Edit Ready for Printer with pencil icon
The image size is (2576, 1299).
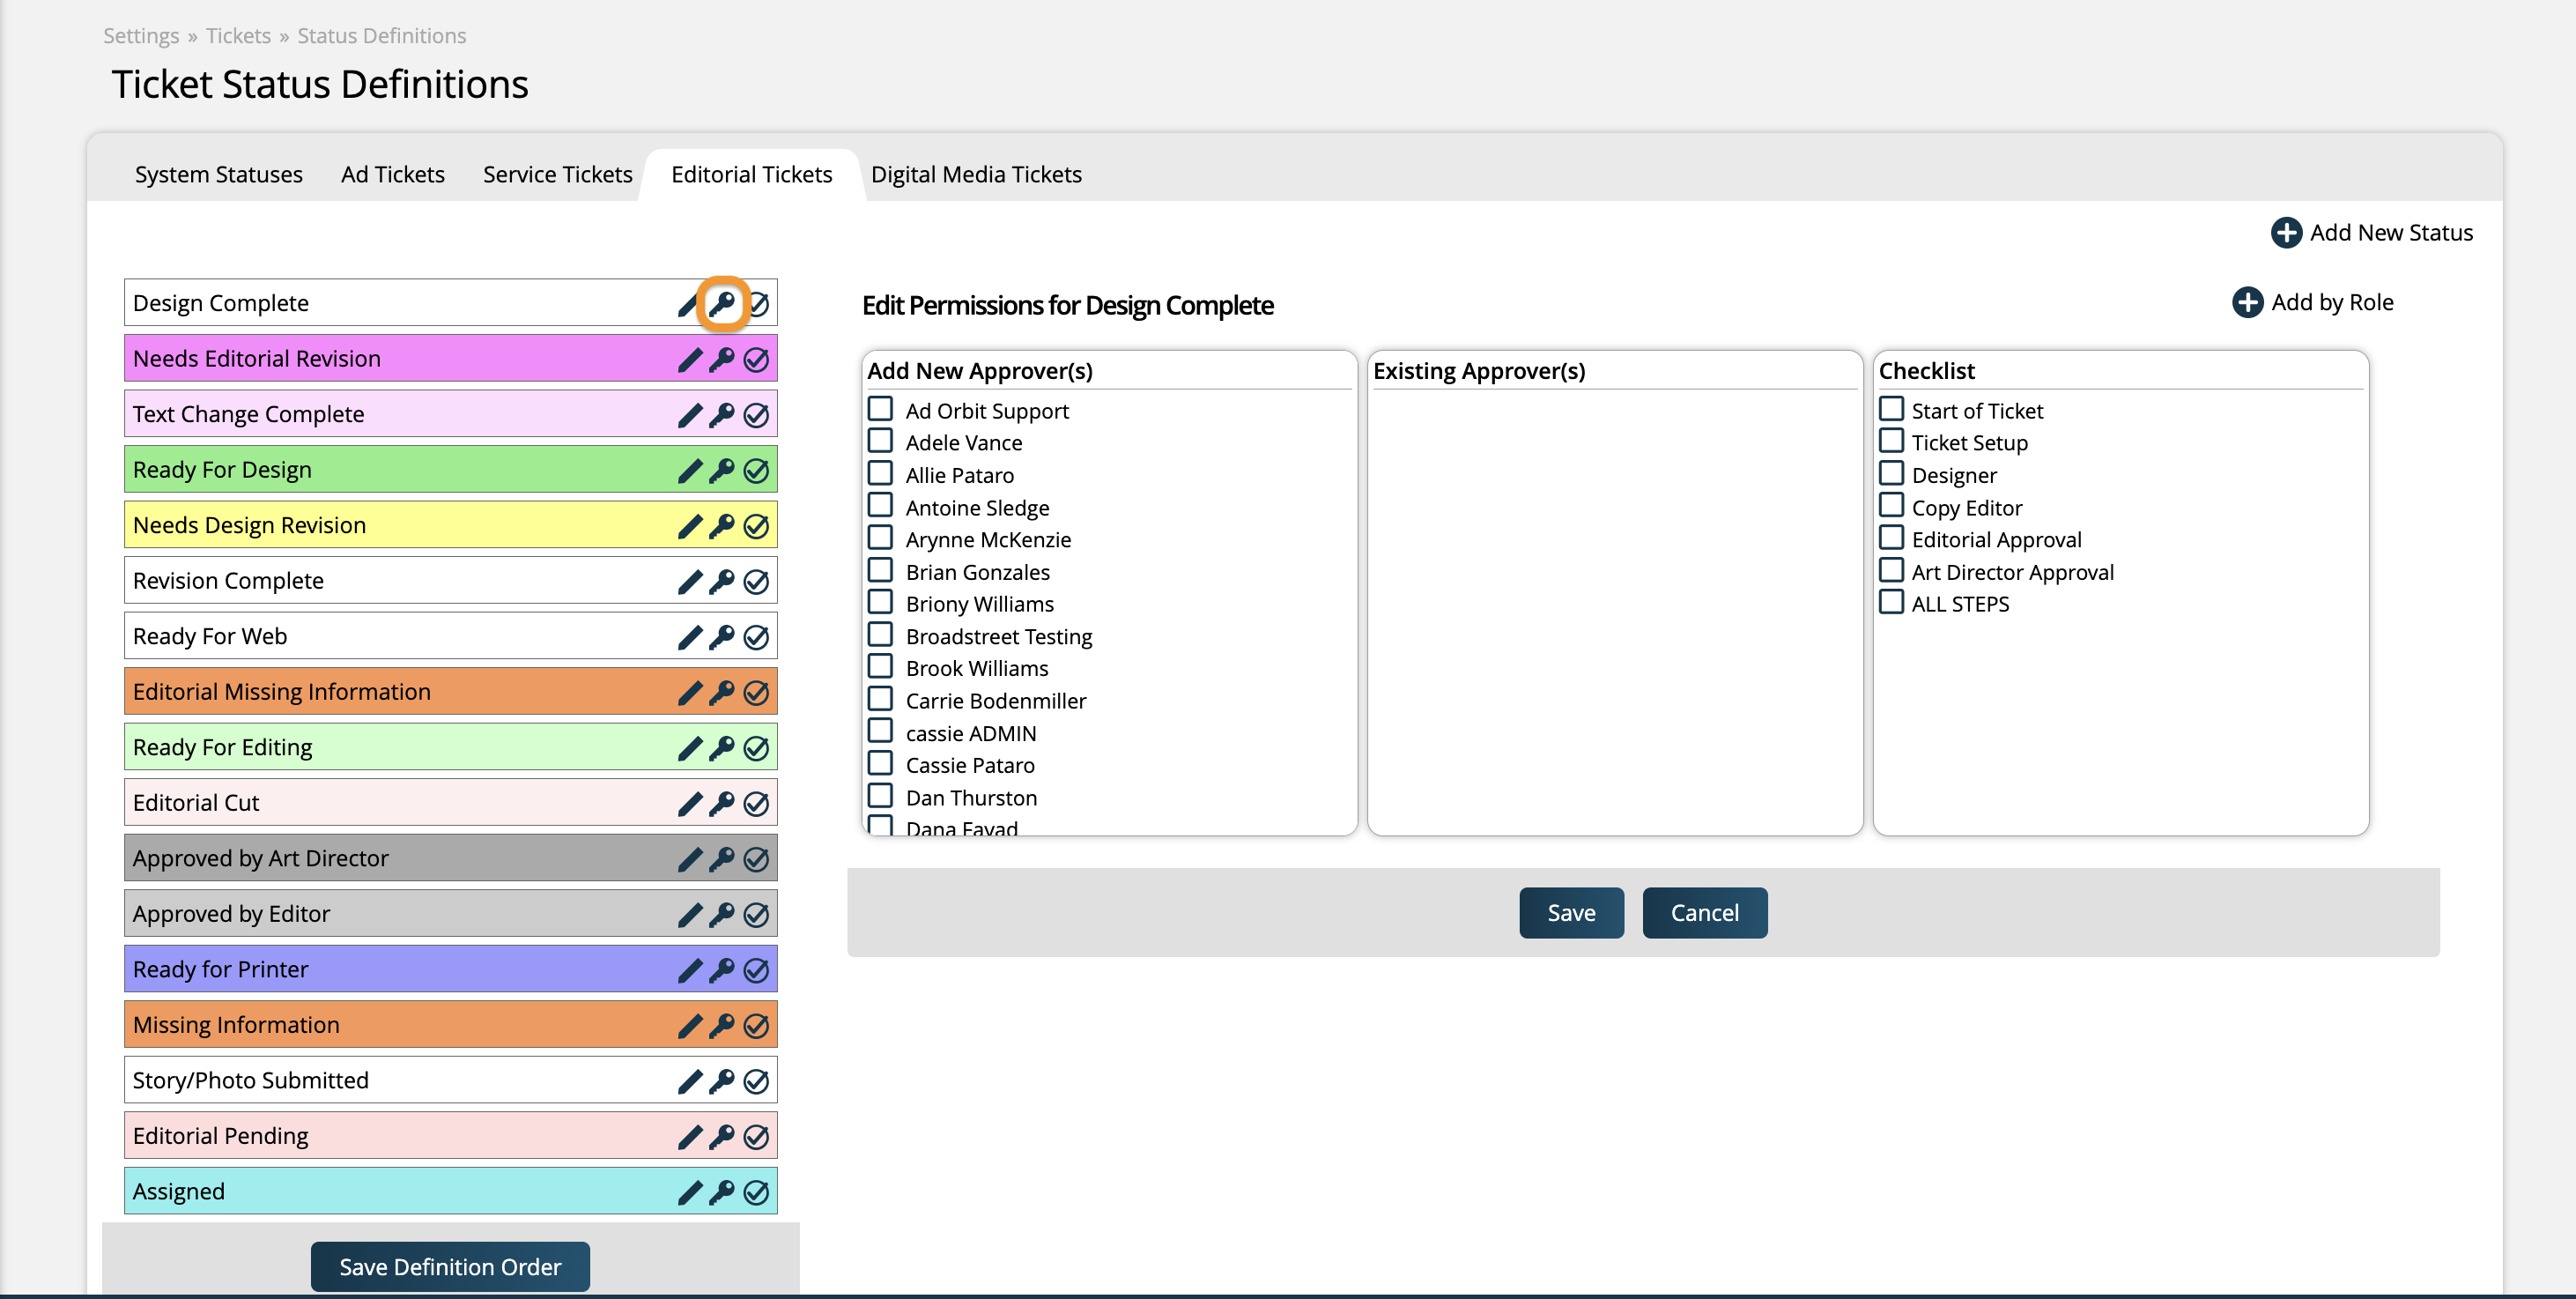(689, 970)
